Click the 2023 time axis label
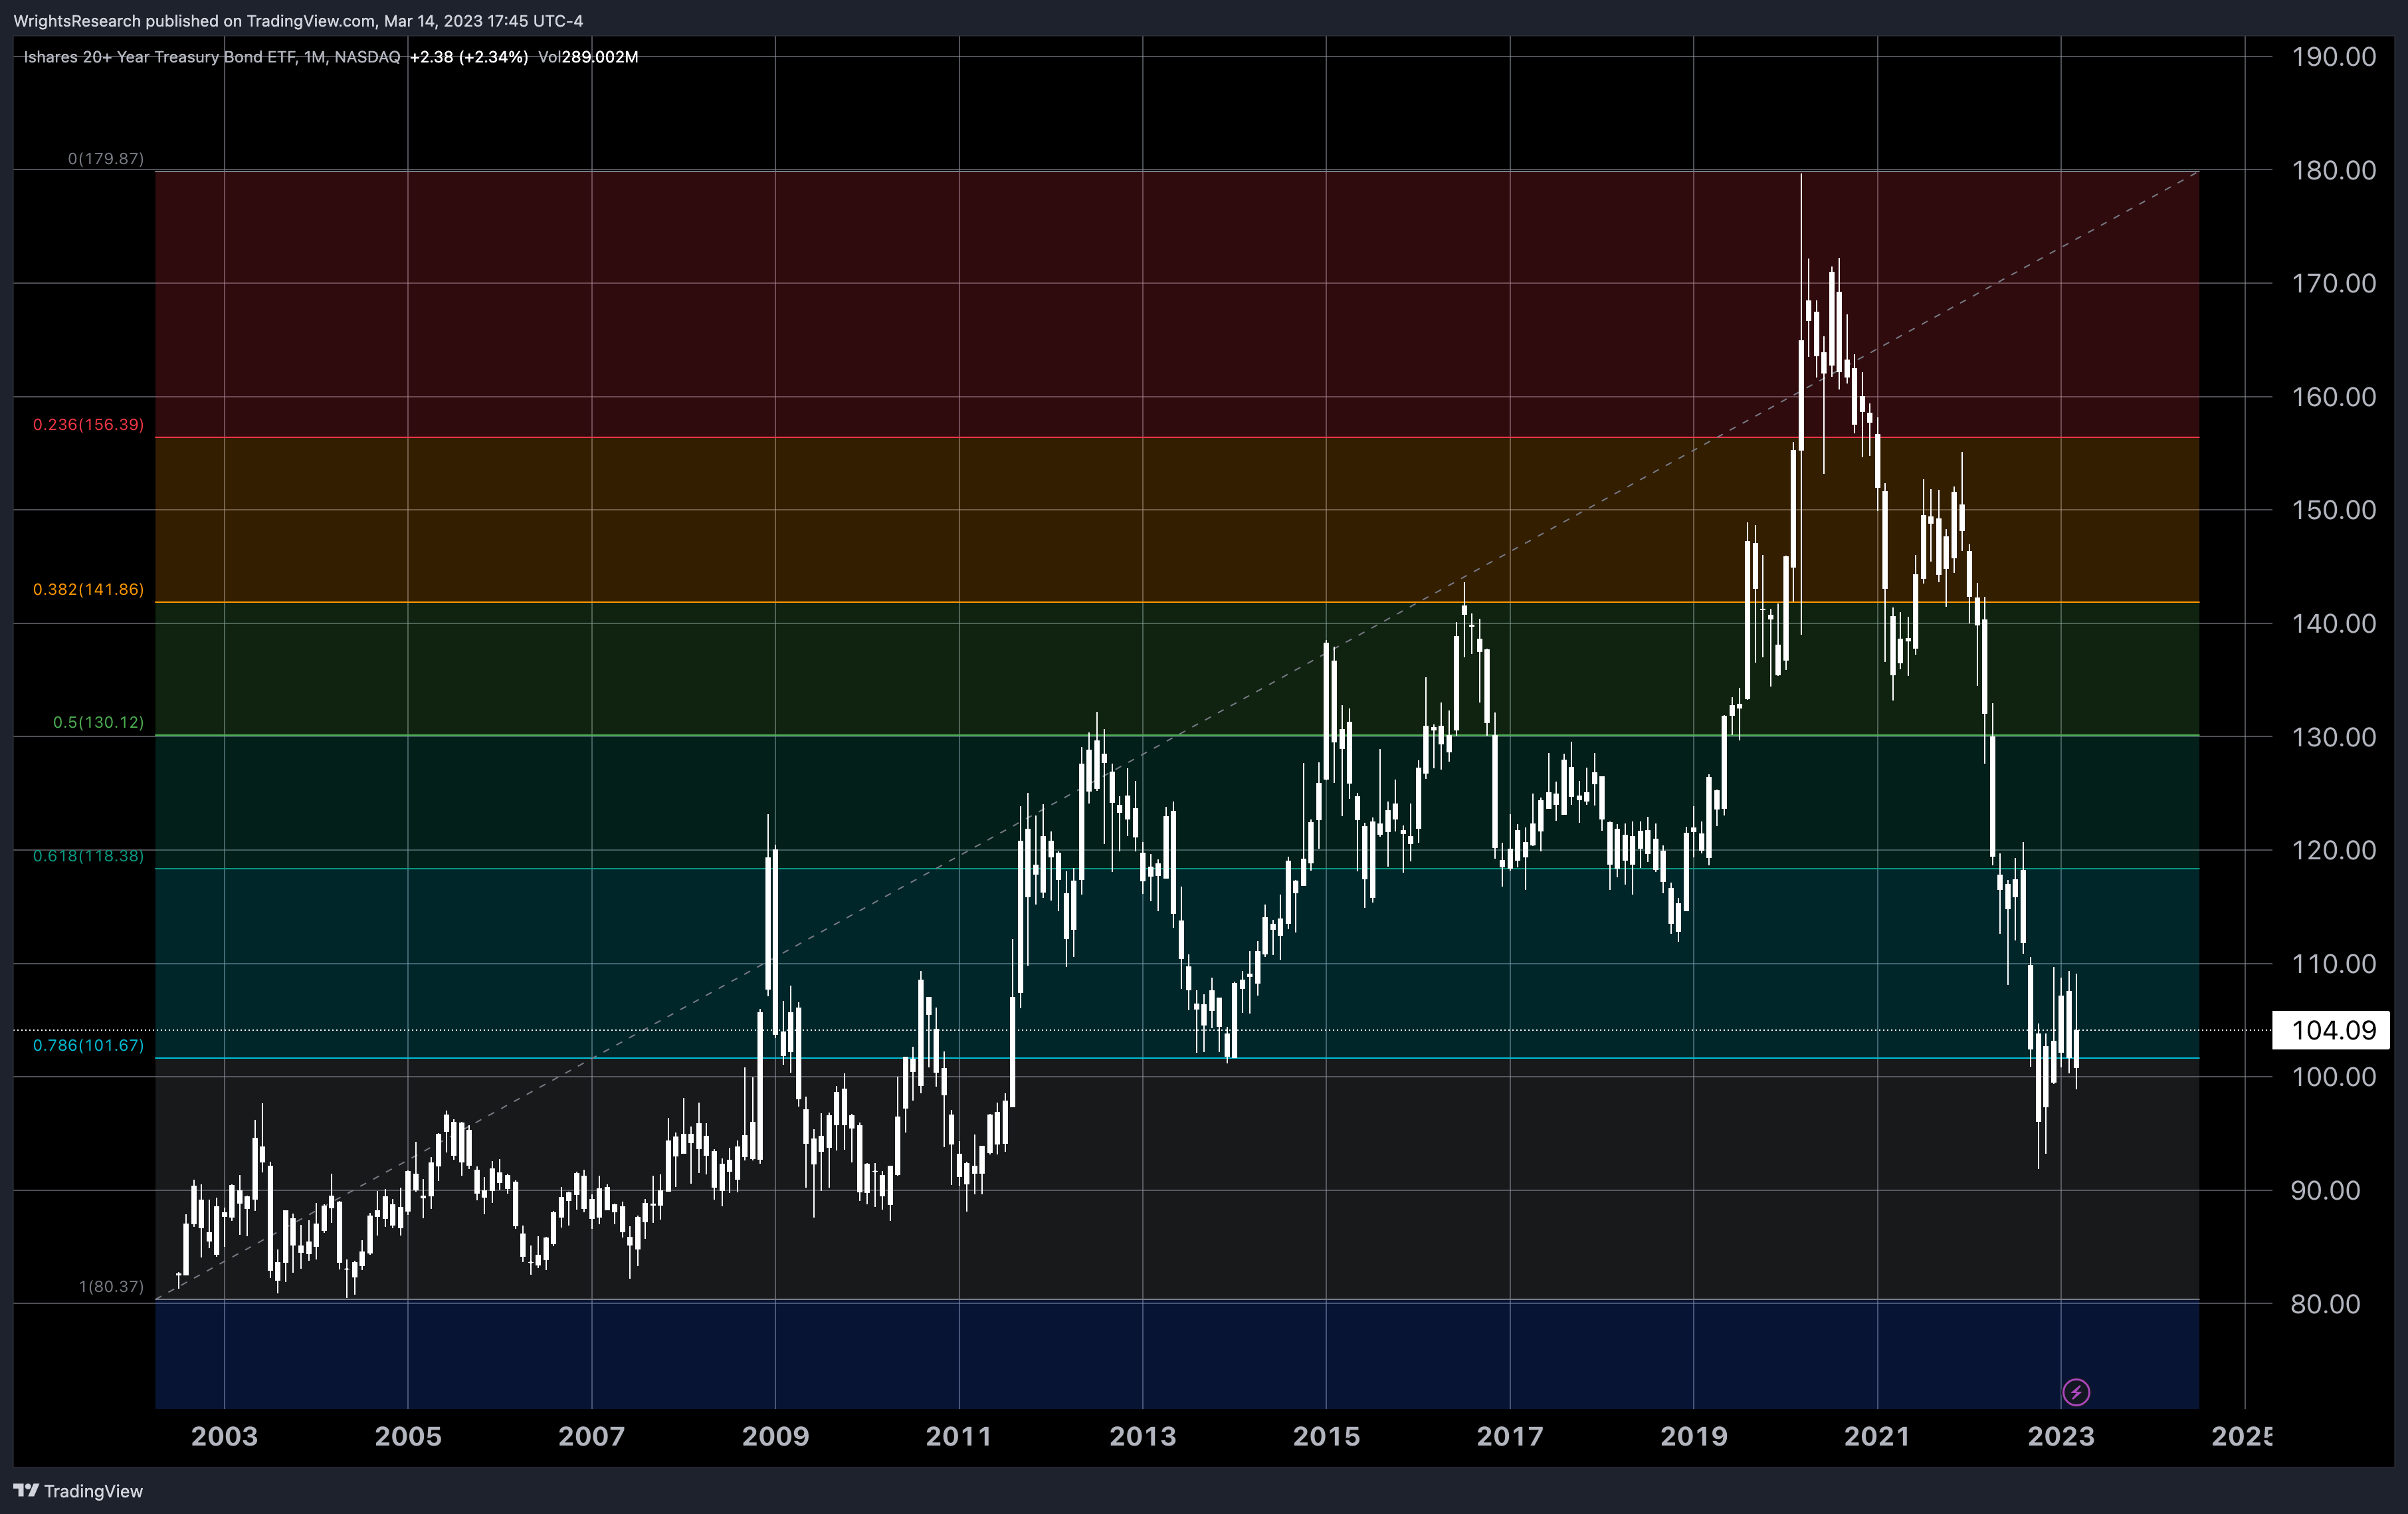Screen dimensions: 2408x1514 click(x=2060, y=1437)
